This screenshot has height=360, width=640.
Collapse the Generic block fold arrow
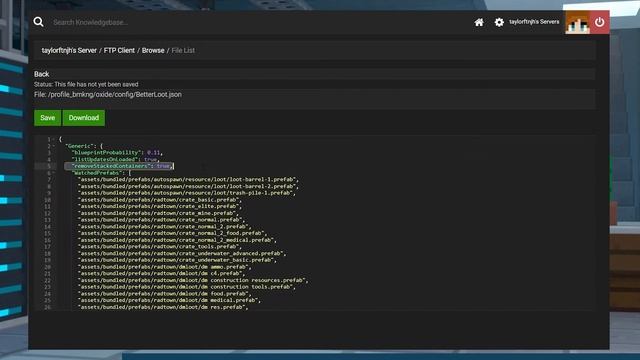coord(53,146)
